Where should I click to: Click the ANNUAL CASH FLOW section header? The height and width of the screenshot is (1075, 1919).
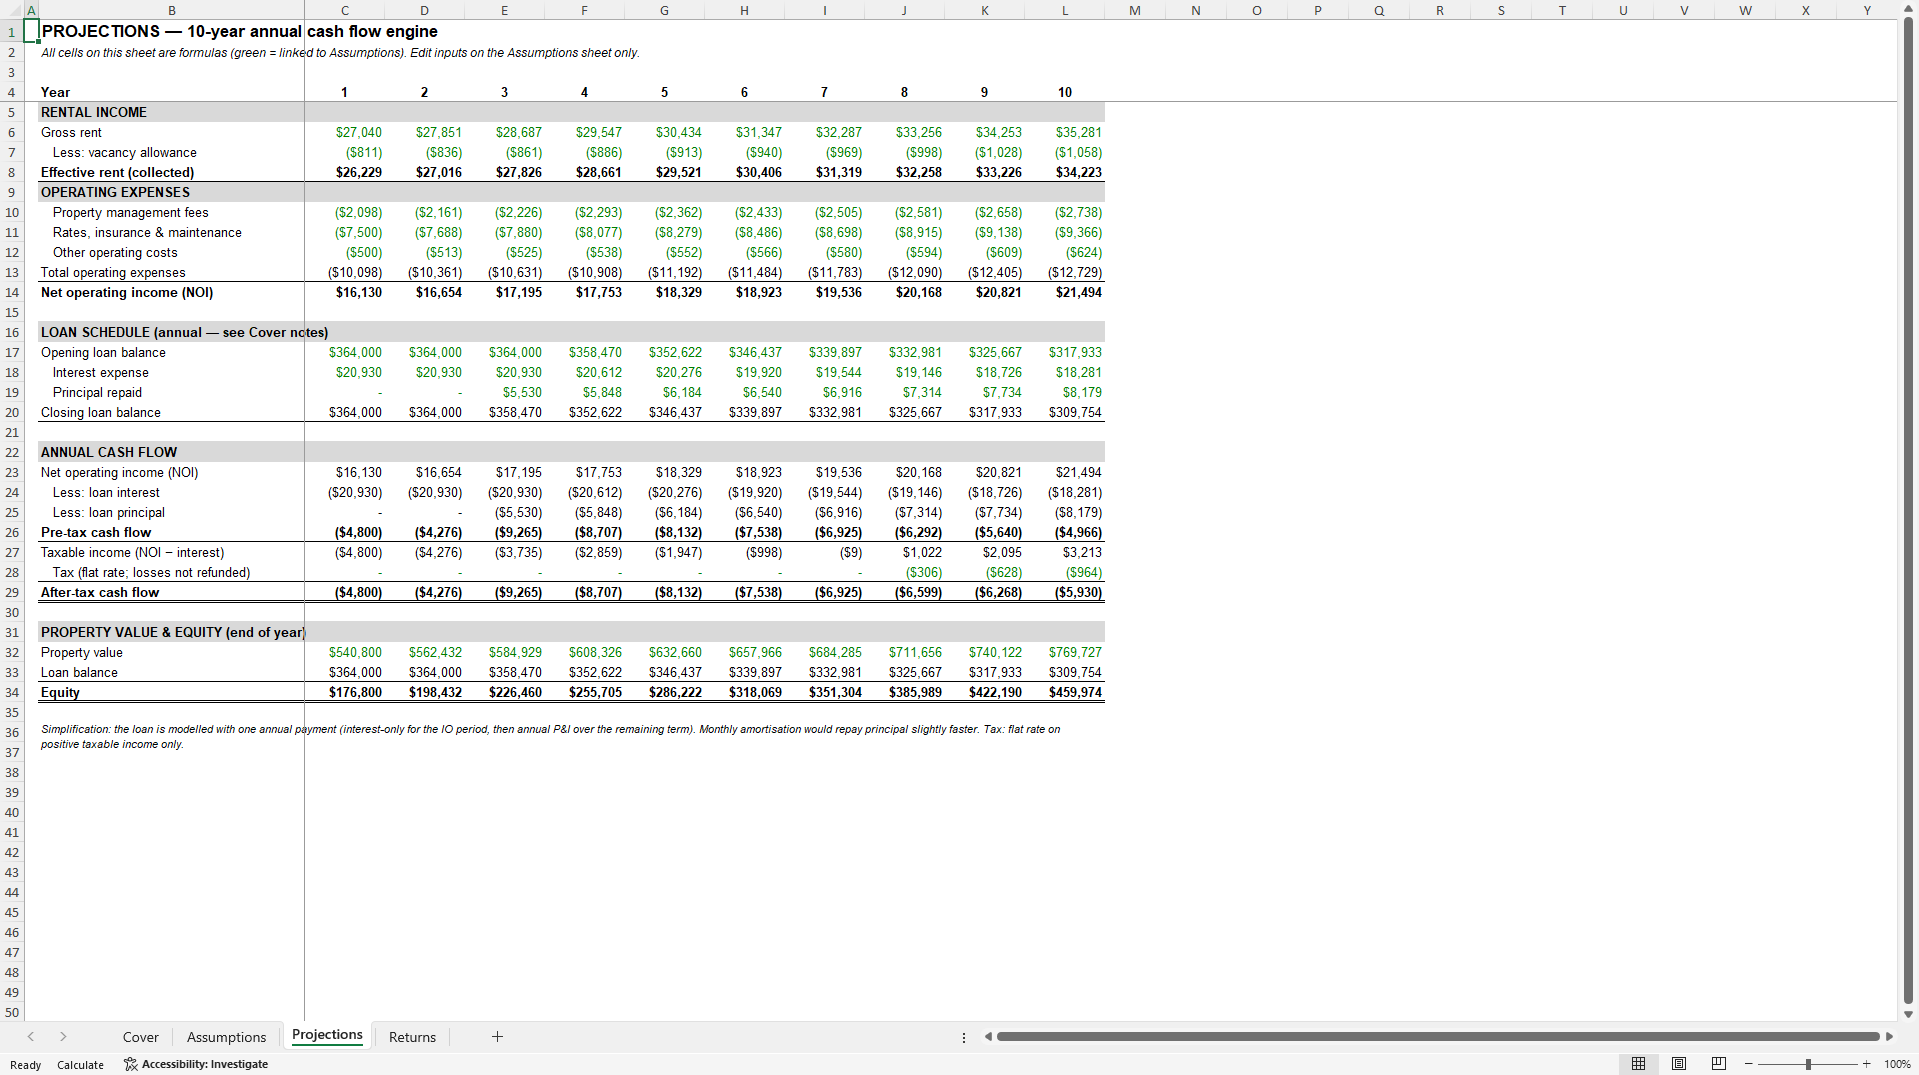[x=109, y=452]
